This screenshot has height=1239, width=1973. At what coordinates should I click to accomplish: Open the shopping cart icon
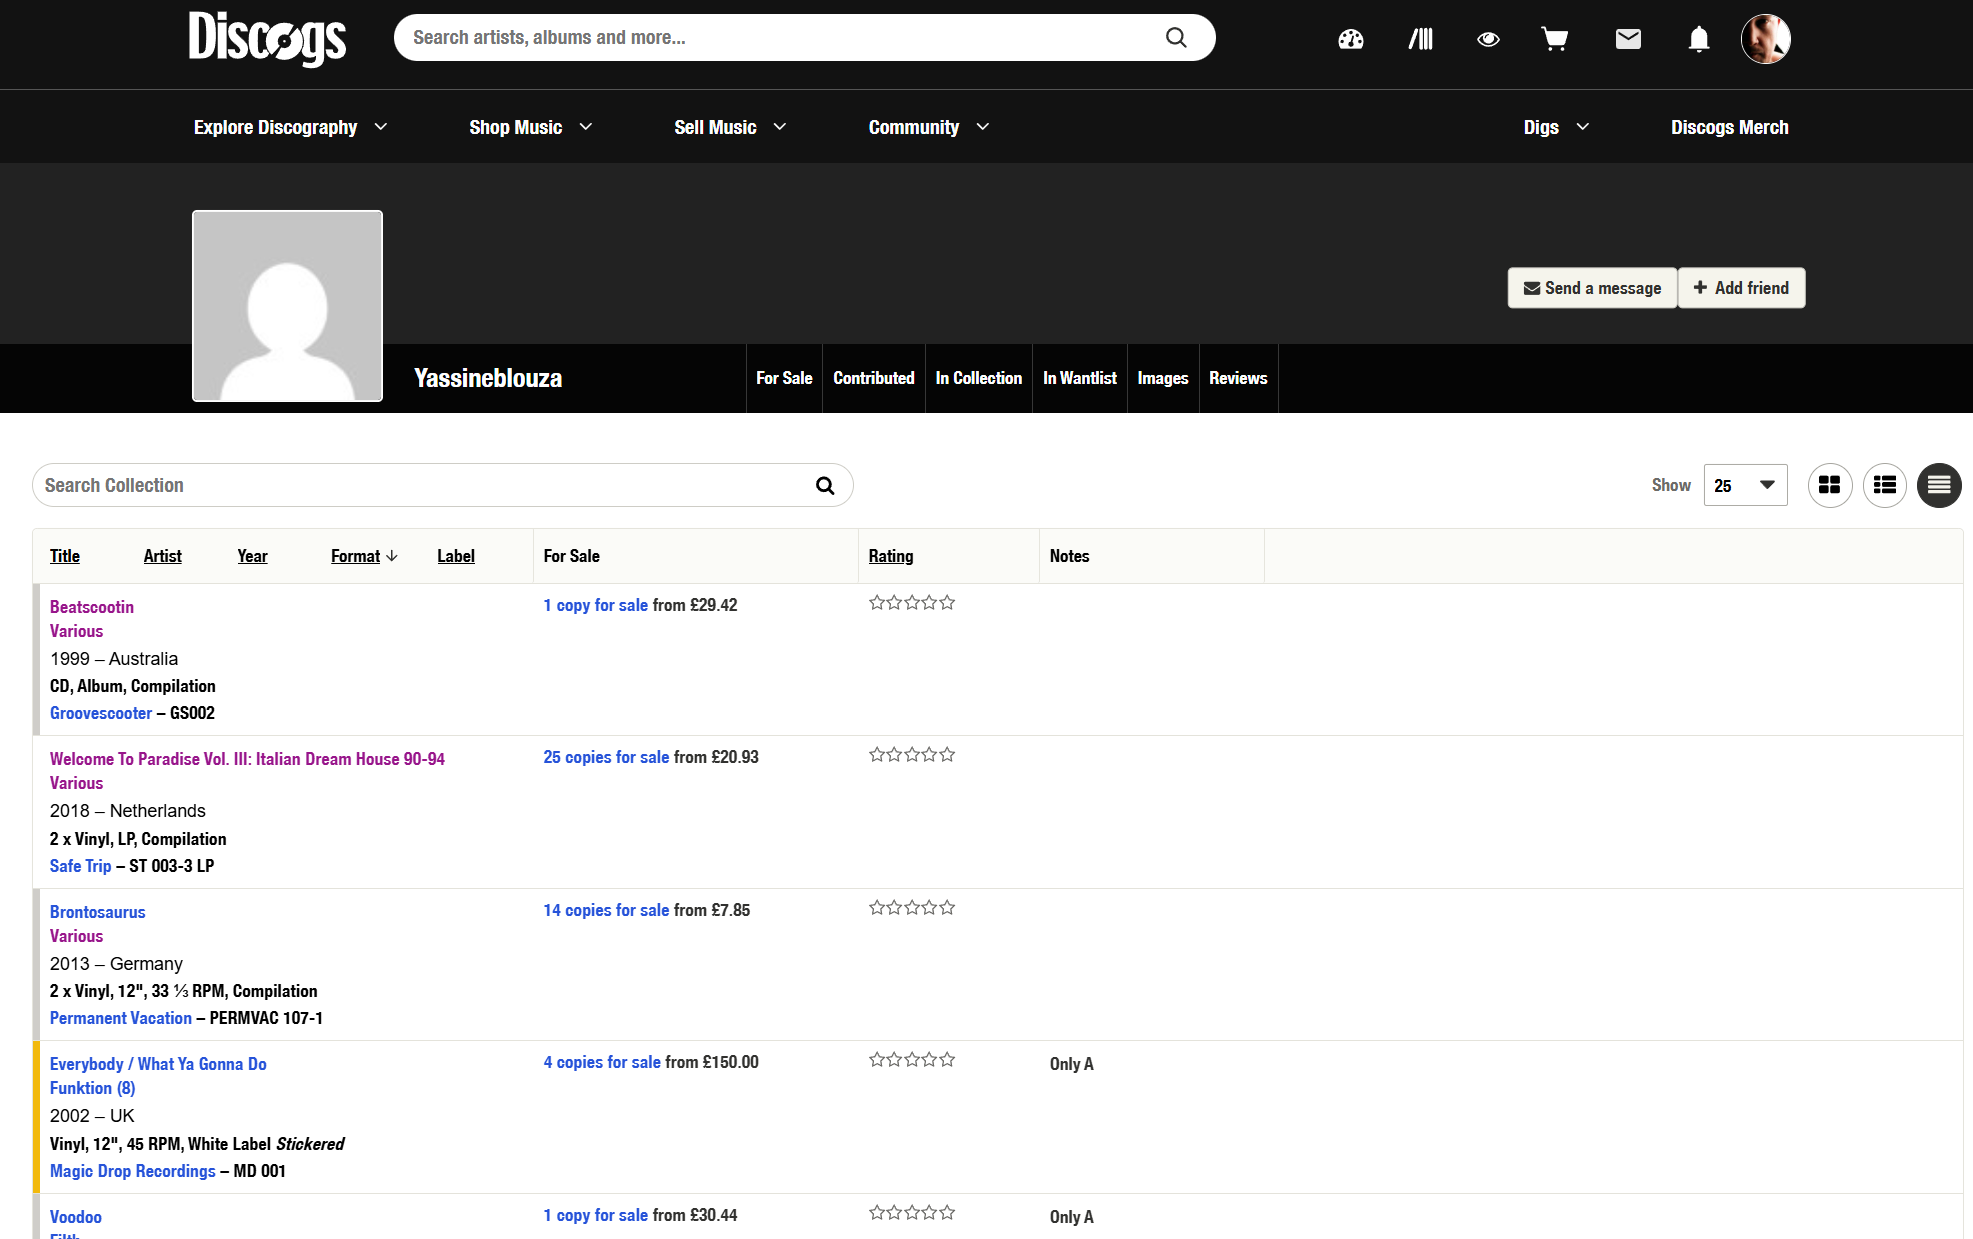tap(1555, 39)
